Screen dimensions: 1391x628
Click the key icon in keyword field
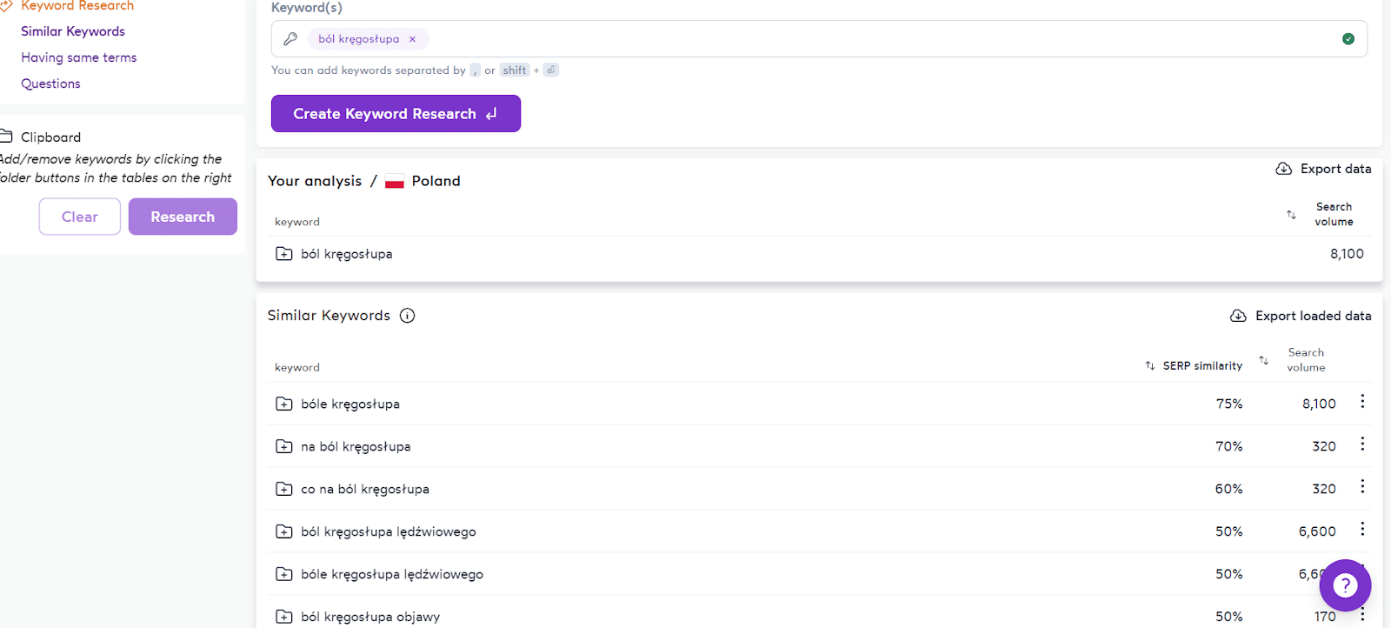290,39
